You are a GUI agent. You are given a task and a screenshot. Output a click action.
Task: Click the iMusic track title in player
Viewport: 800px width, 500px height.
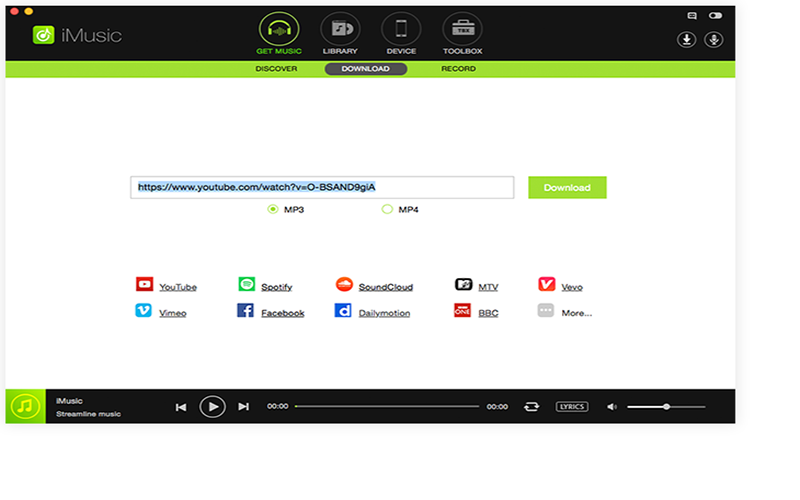pos(69,401)
